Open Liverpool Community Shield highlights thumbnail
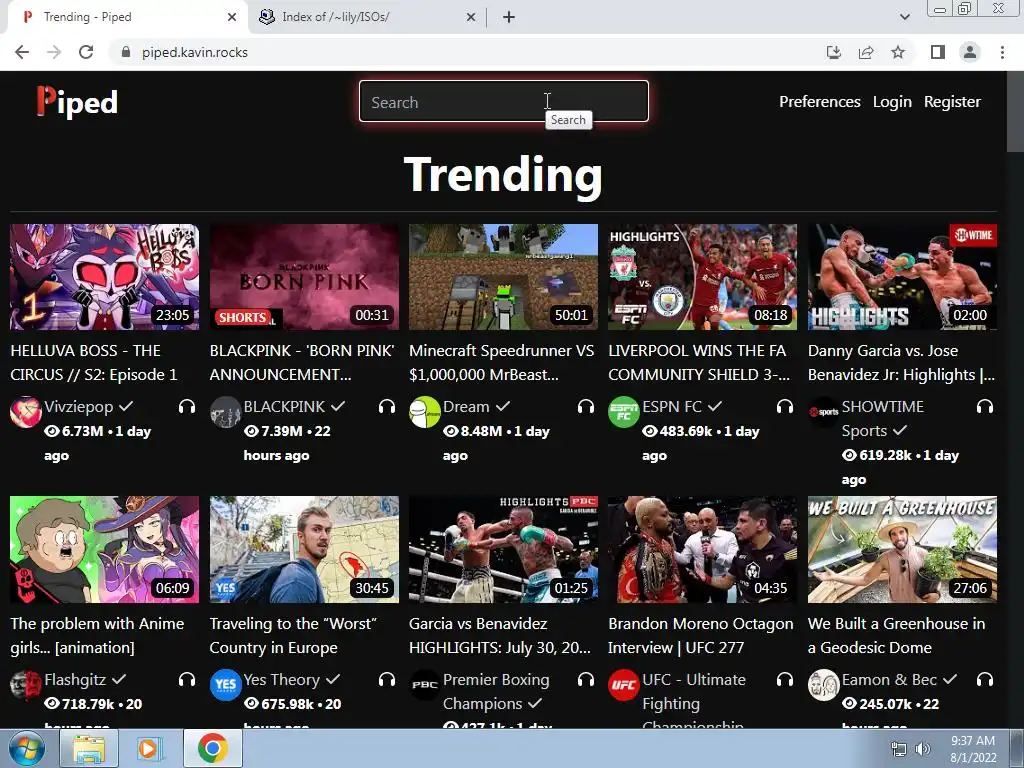The width and height of the screenshot is (1024, 768). tap(703, 277)
